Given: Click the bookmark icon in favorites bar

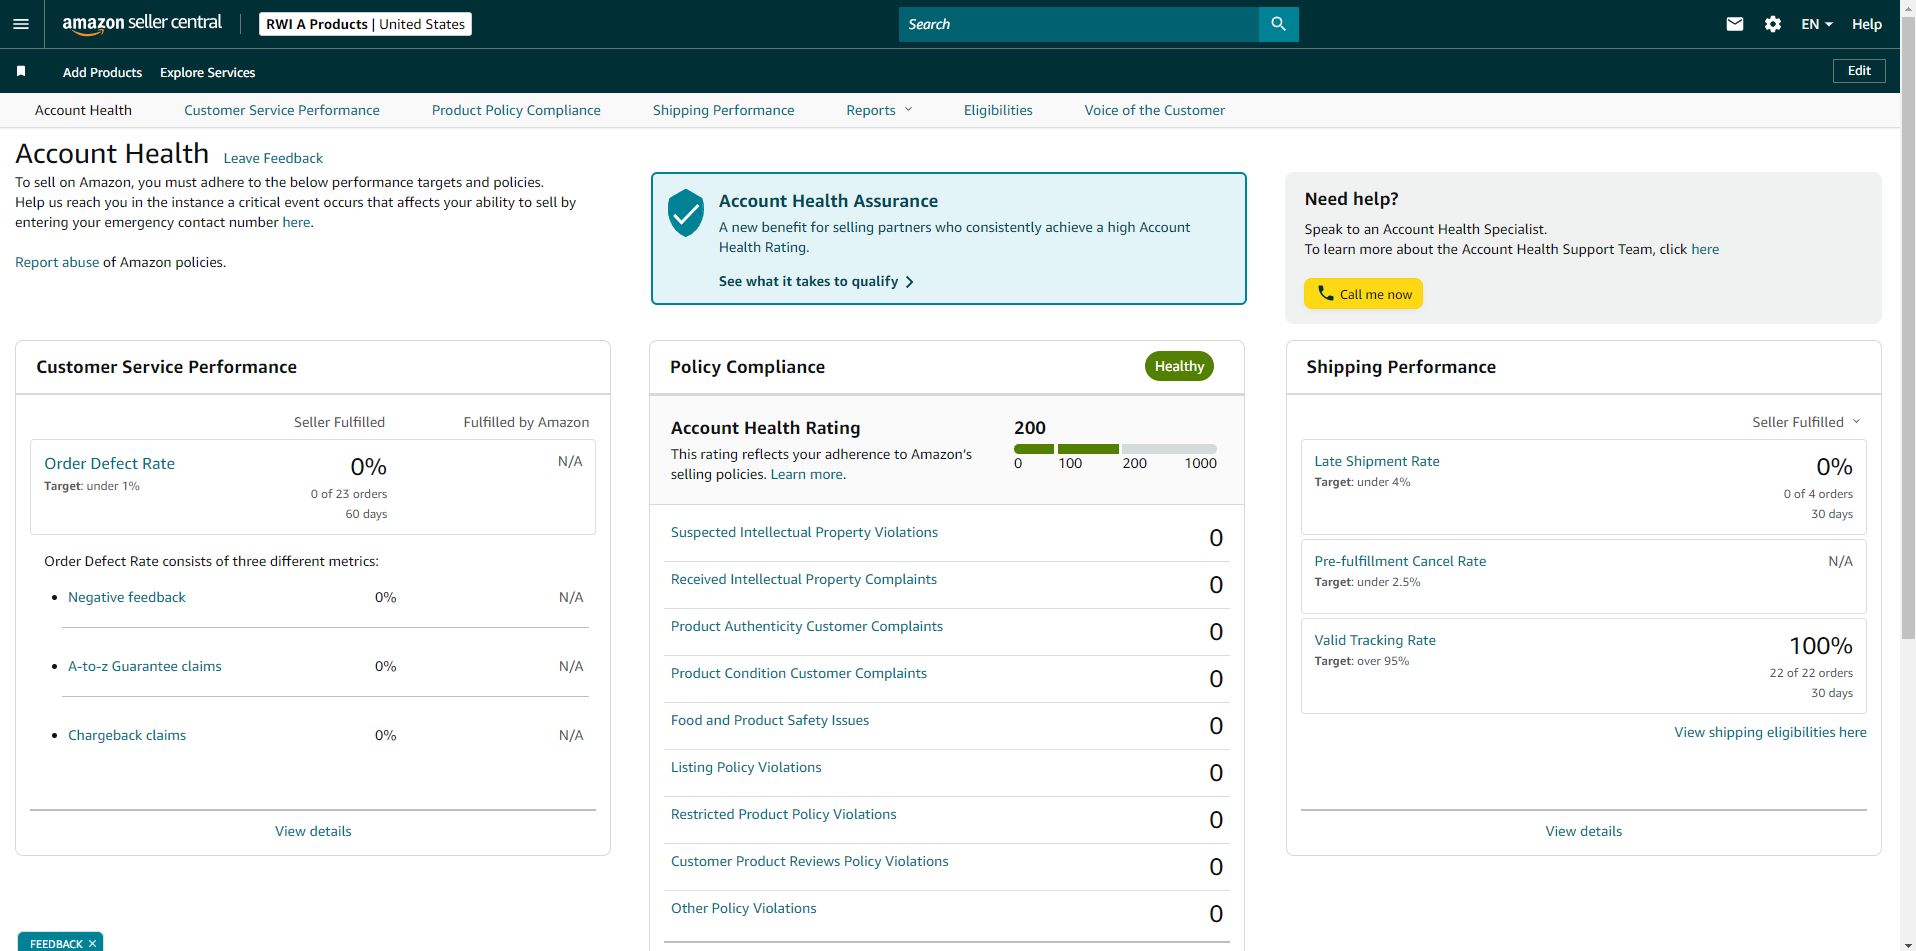Looking at the screenshot, I should click(21, 71).
